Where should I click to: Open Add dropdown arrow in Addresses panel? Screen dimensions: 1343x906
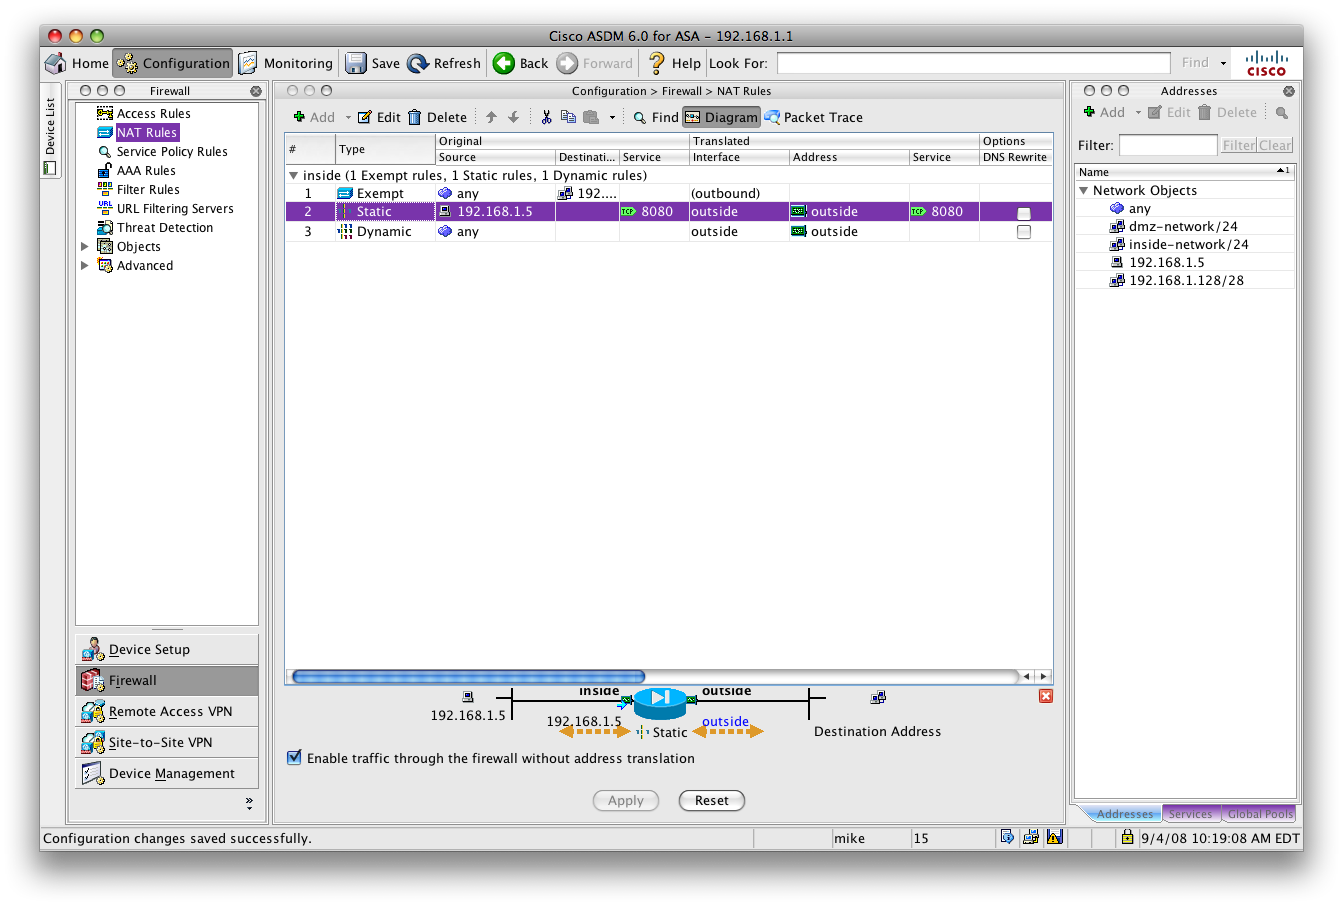(x=1138, y=112)
